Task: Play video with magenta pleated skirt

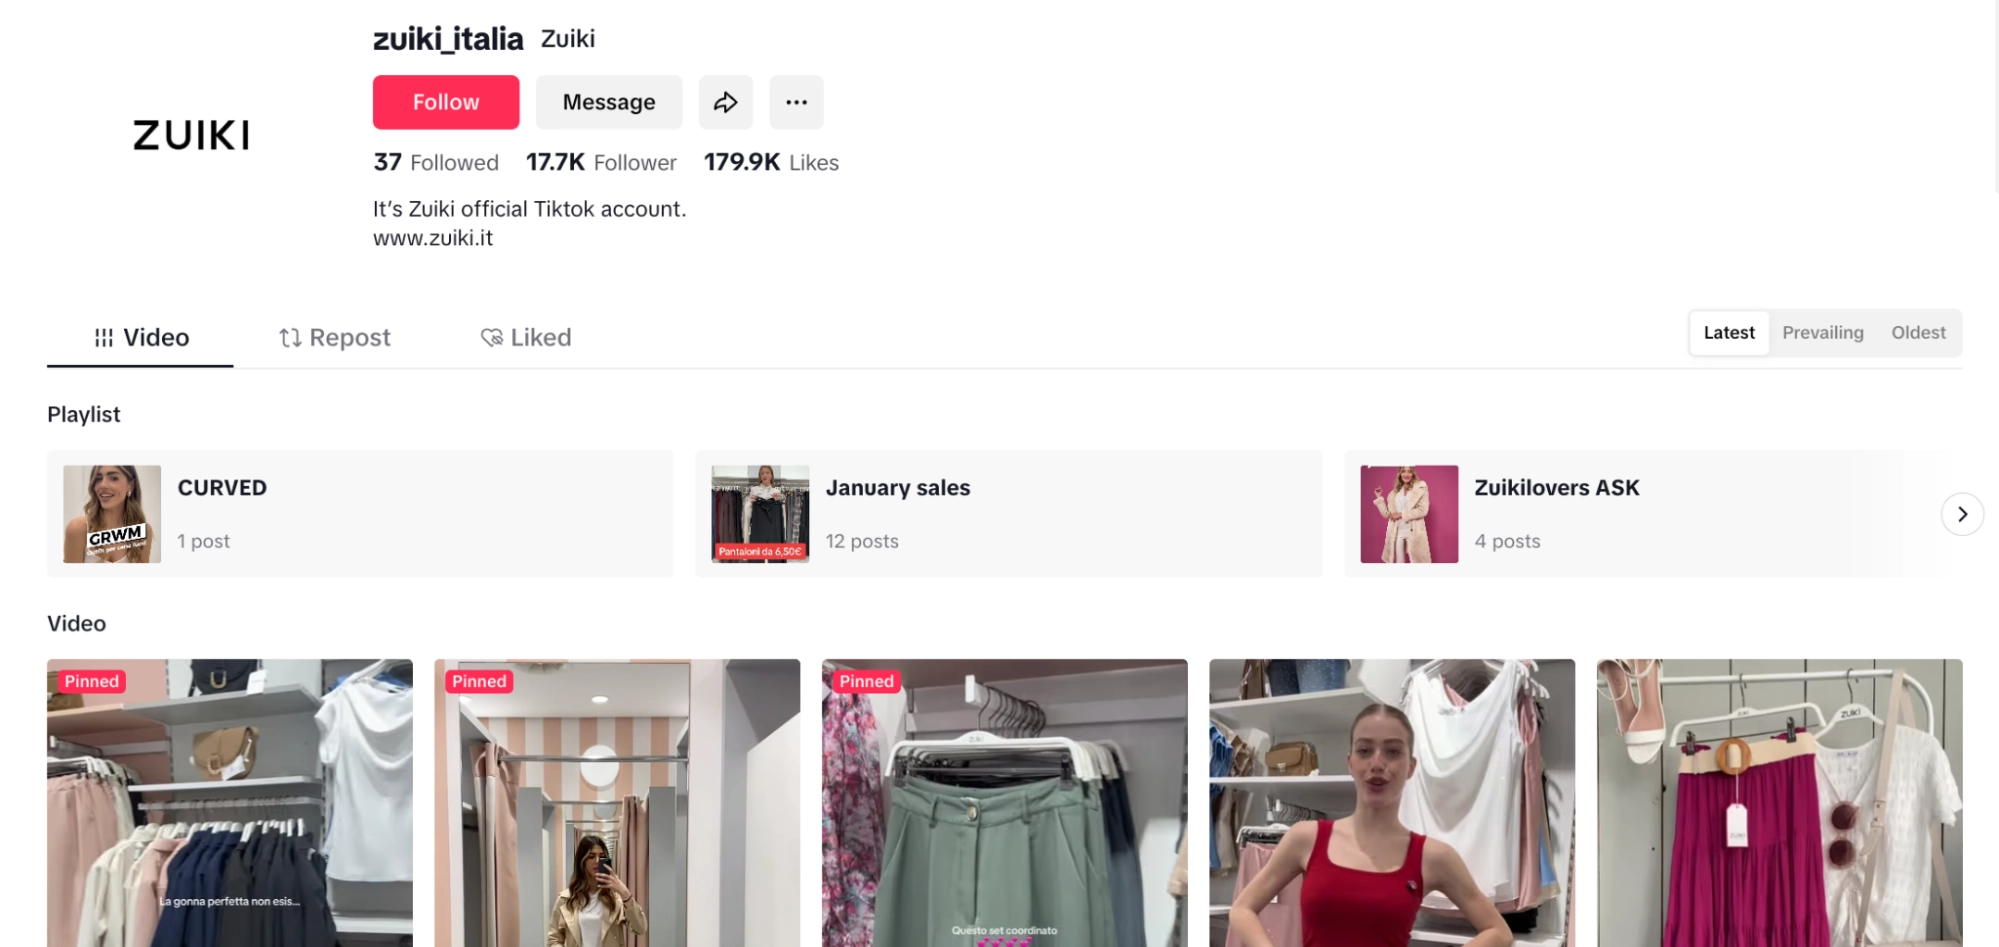Action: click(x=1779, y=803)
